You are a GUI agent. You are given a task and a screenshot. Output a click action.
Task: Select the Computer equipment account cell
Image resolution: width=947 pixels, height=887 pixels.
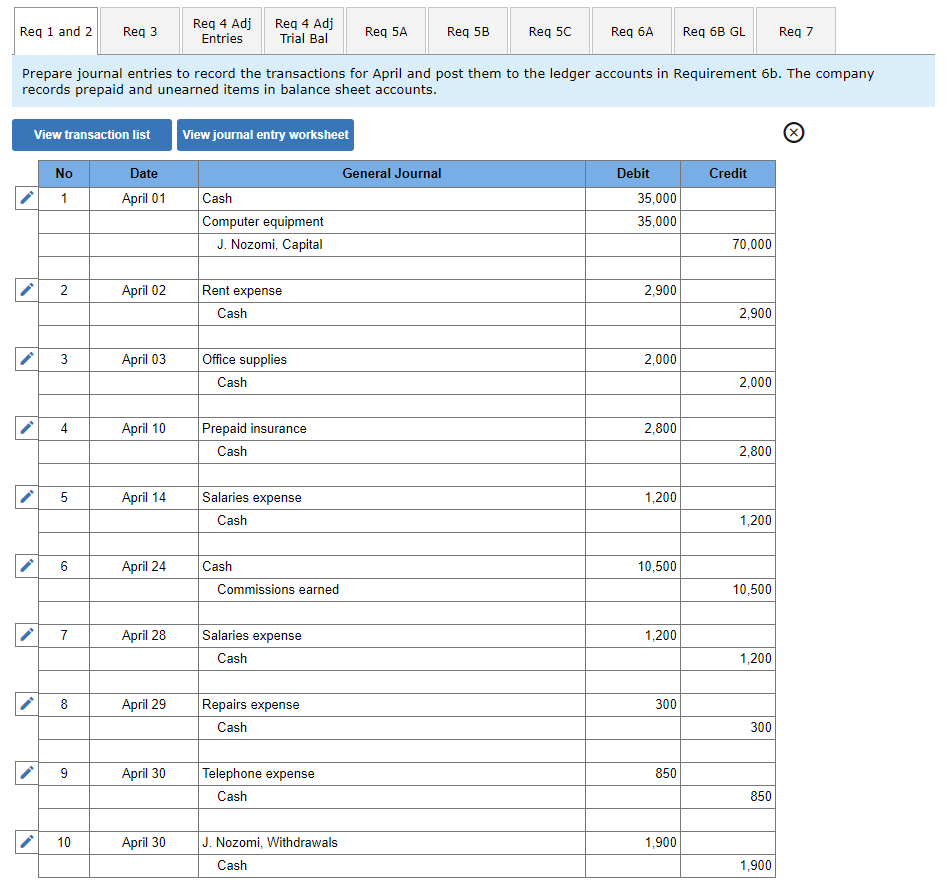[391, 222]
